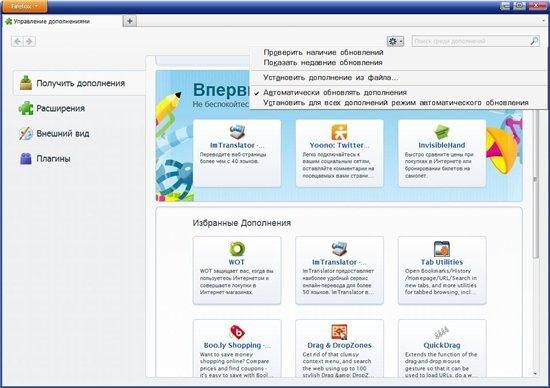Open the WOT title link
Viewport: 550px width, 388px height.
(237, 262)
